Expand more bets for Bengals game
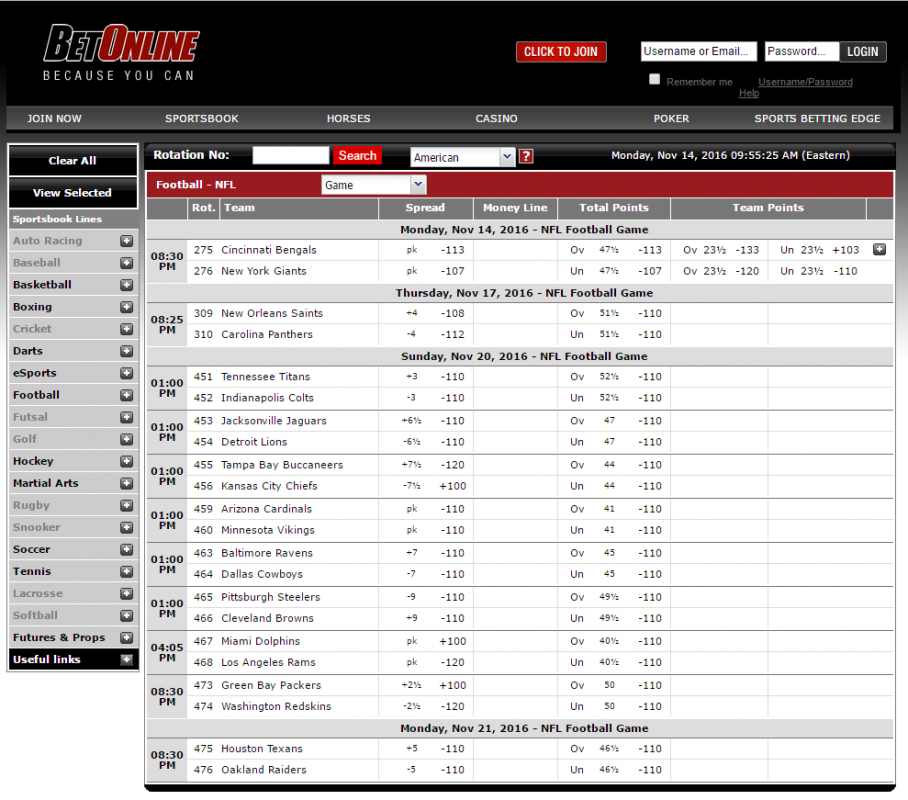The image size is (908, 800). tap(879, 250)
